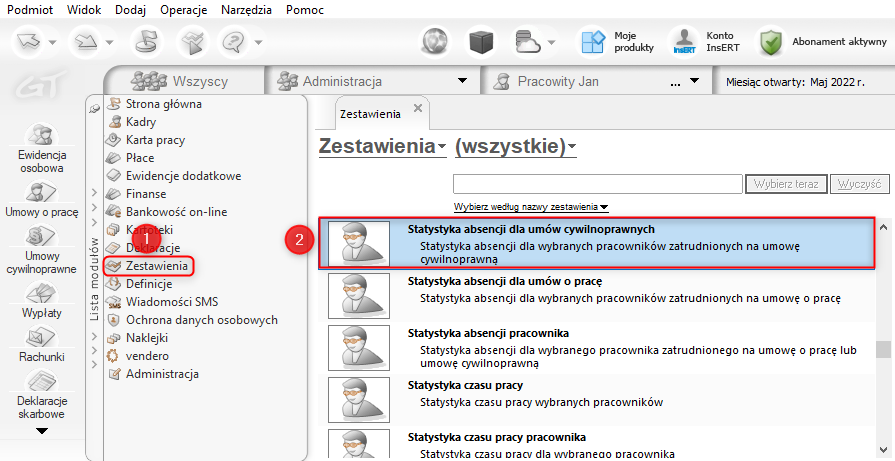Viewport: 895px width, 461px height.
Task: Open dropdown next to cloud server icon
Action: click(x=551, y=42)
